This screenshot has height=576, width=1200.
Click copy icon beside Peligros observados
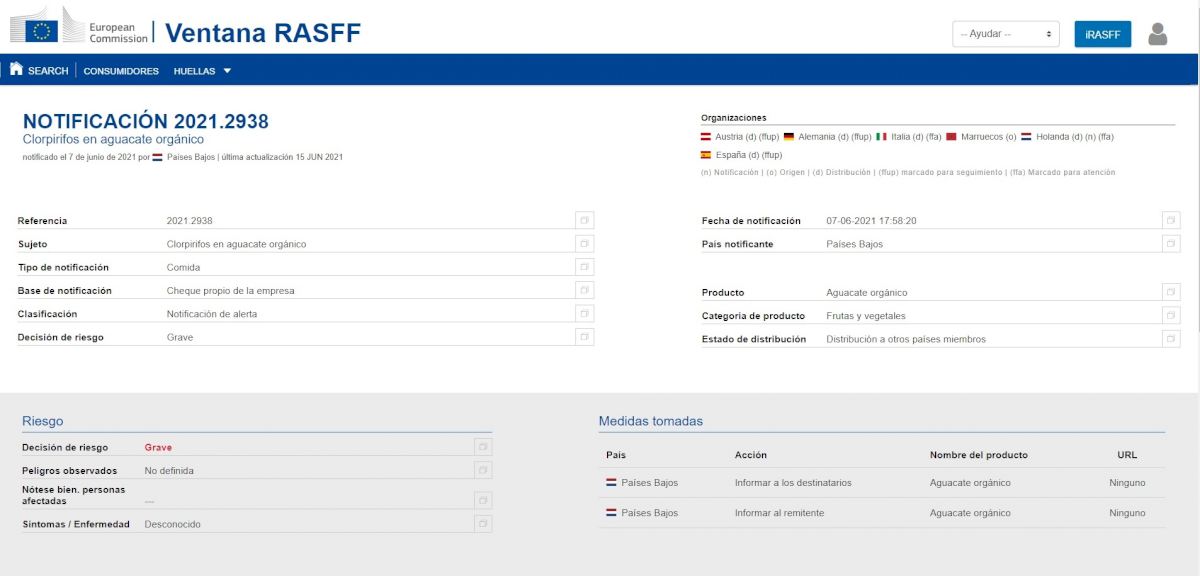point(483,470)
